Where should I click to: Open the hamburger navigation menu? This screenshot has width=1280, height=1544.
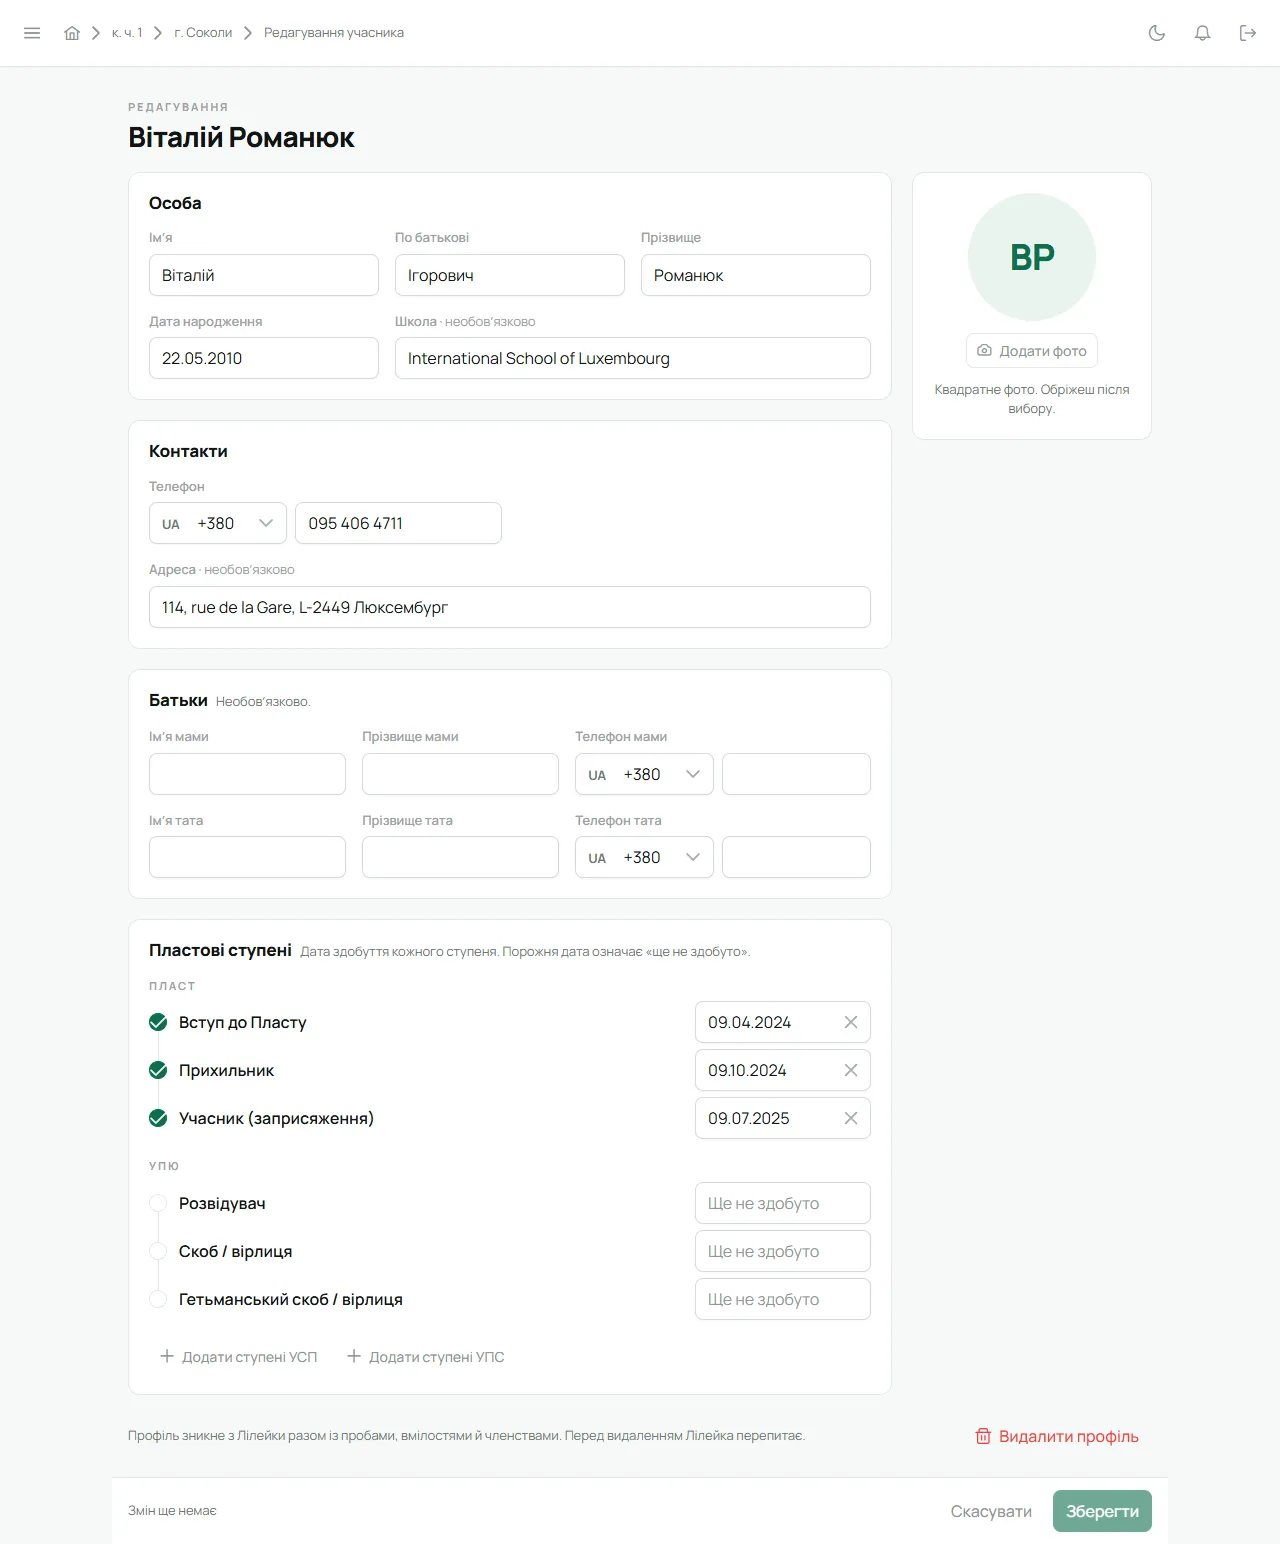click(x=32, y=33)
